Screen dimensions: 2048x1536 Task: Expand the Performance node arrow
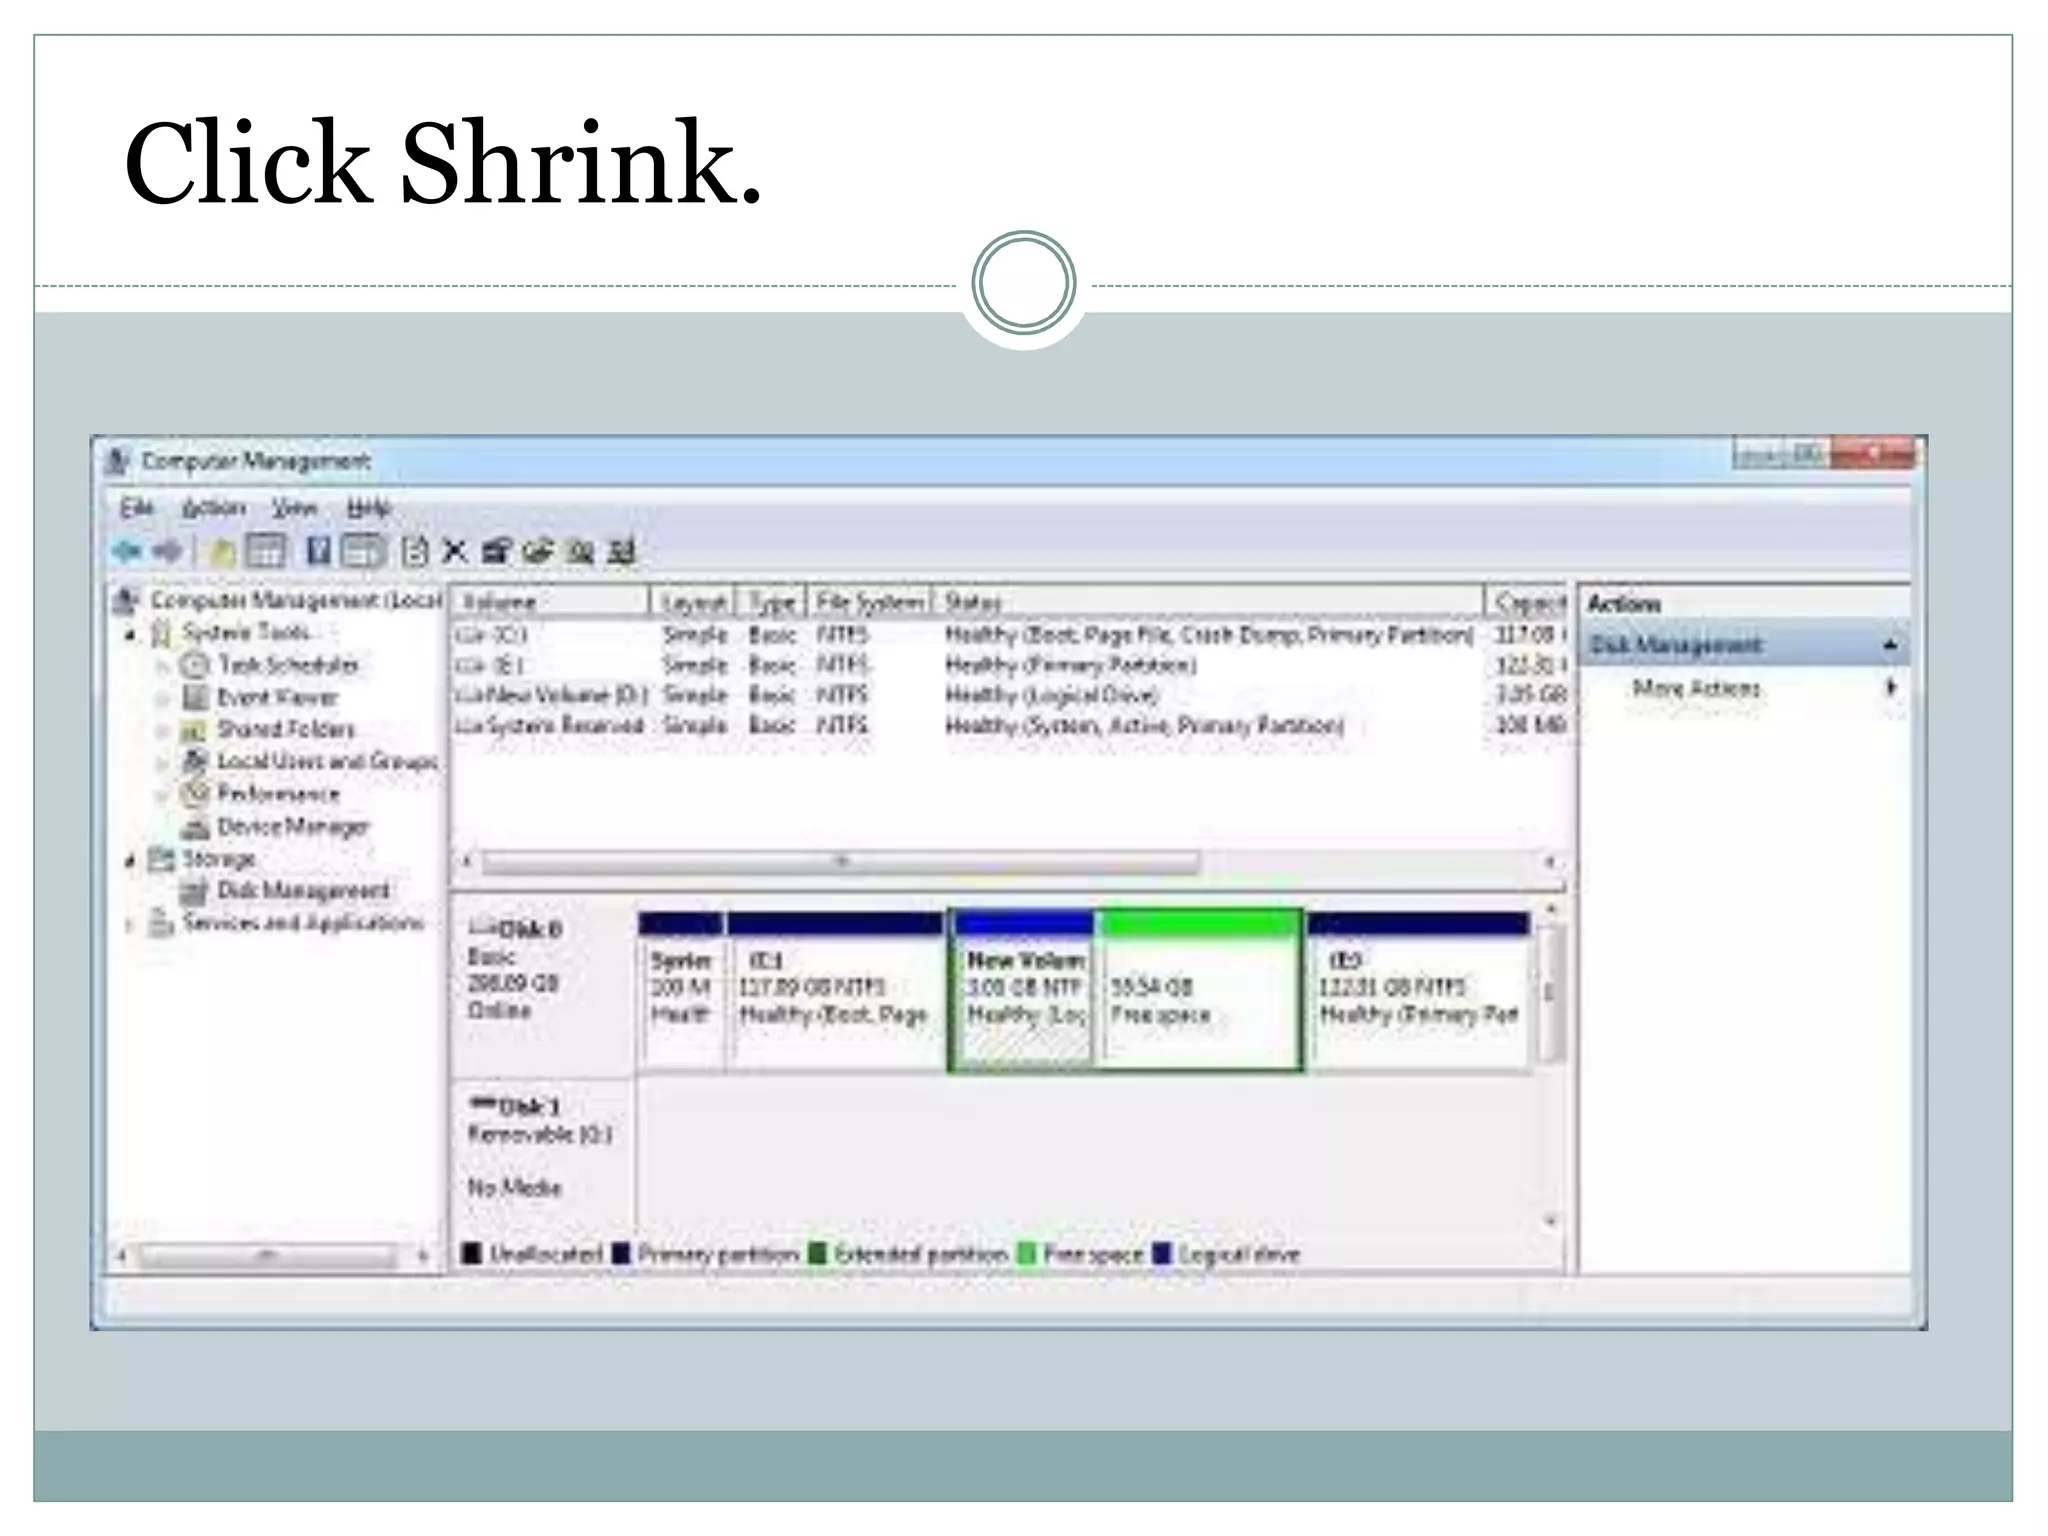pos(162,795)
